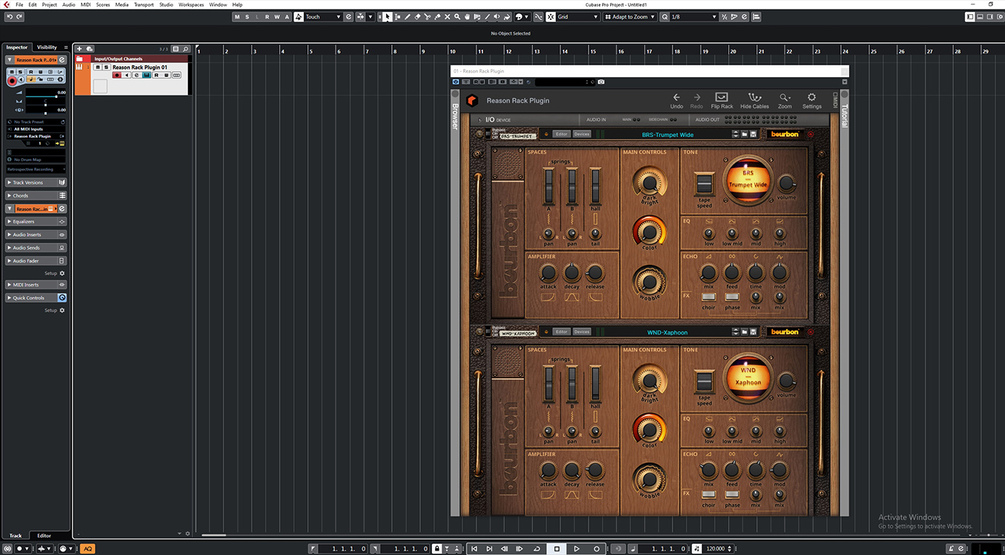Select the Split scissors tool
1005x555 pixels.
[x=428, y=17]
